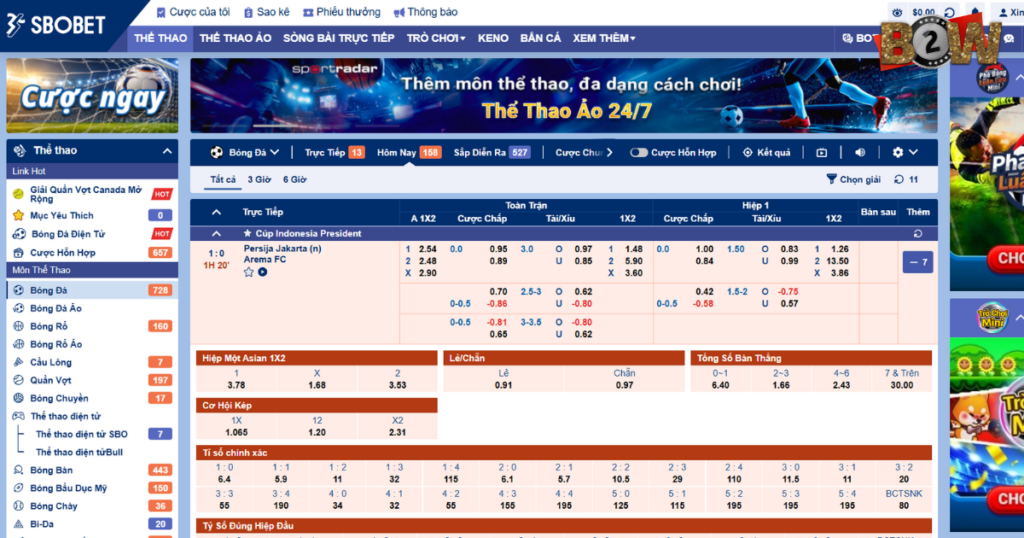Click Quần Vợt tennis icon

pos(18,380)
